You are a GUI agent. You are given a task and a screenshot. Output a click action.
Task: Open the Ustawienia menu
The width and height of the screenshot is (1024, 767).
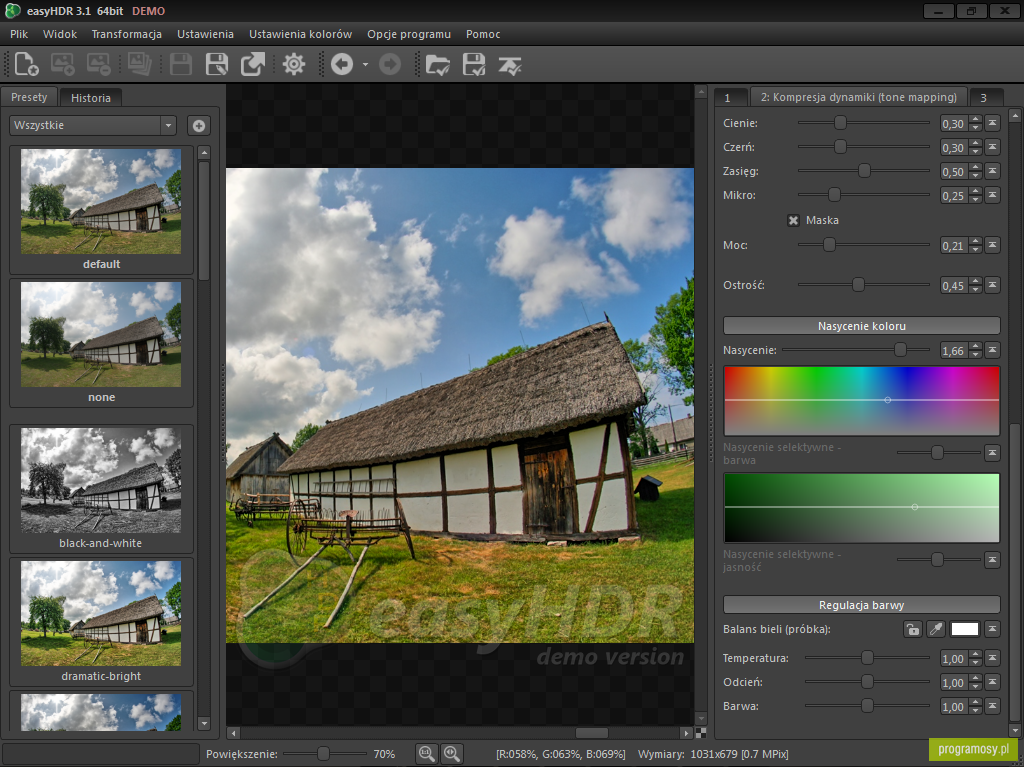[x=205, y=34]
